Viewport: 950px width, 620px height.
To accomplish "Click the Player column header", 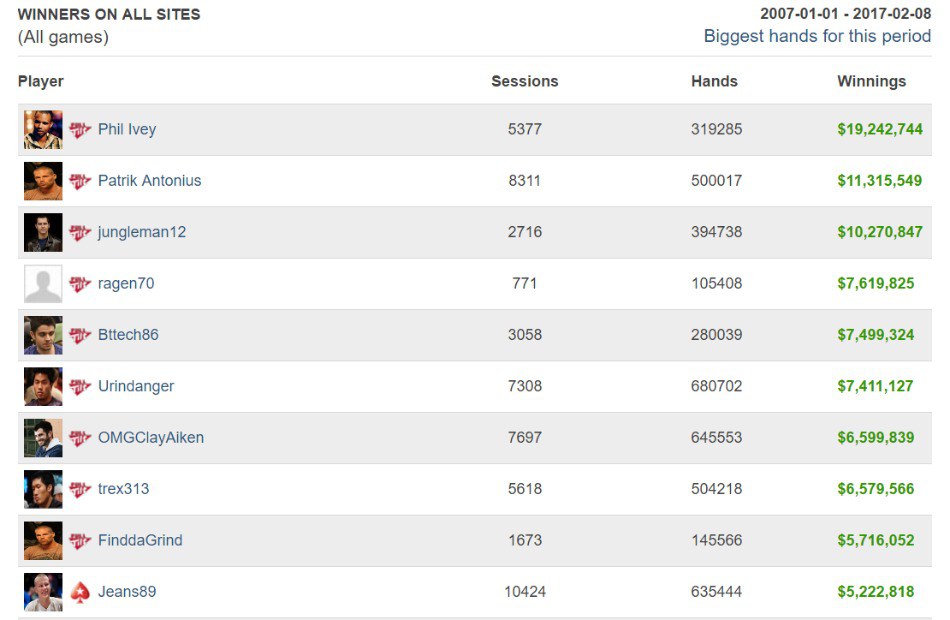I will click(x=41, y=82).
